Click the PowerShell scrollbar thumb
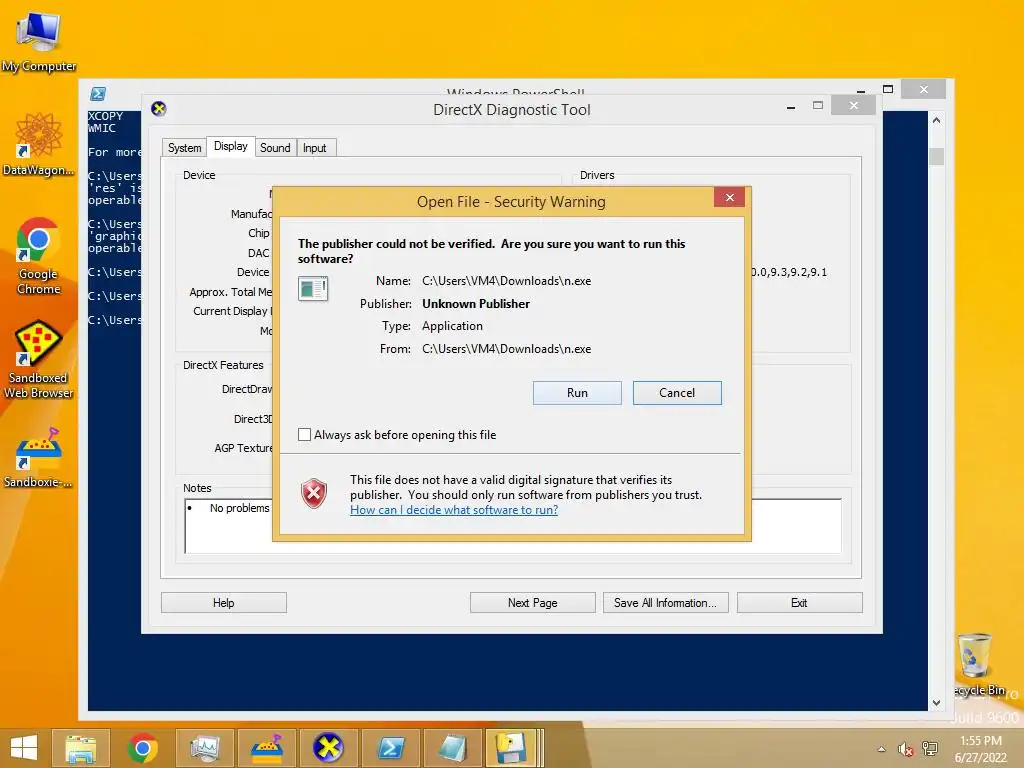The image size is (1024, 768). [936, 157]
